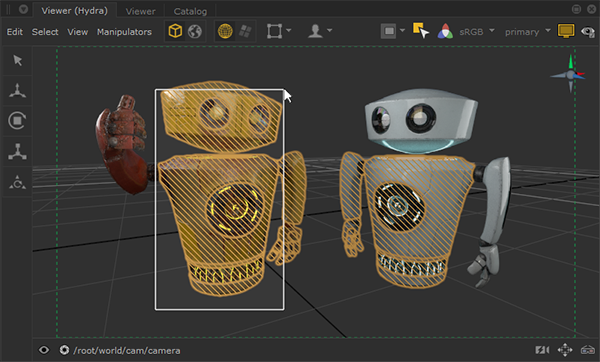Select the center-of-interest manipulator tool

pyautogui.click(x=18, y=182)
